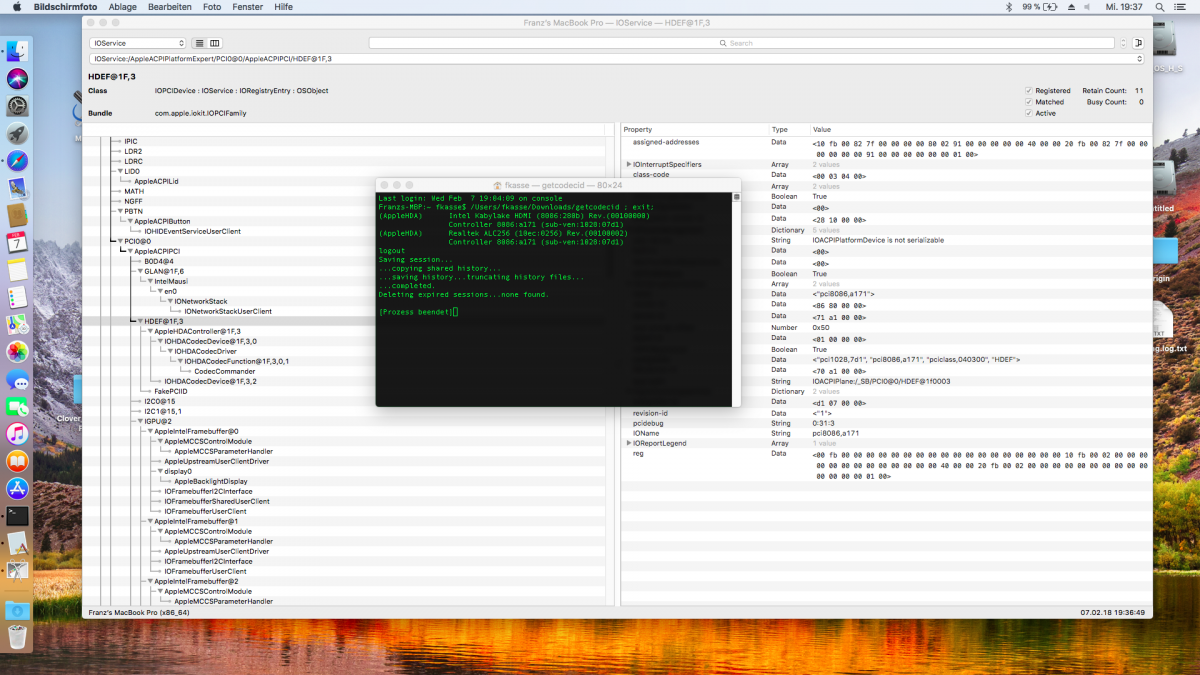Expand the IOInterruptSpecifiers property row

tap(629, 164)
